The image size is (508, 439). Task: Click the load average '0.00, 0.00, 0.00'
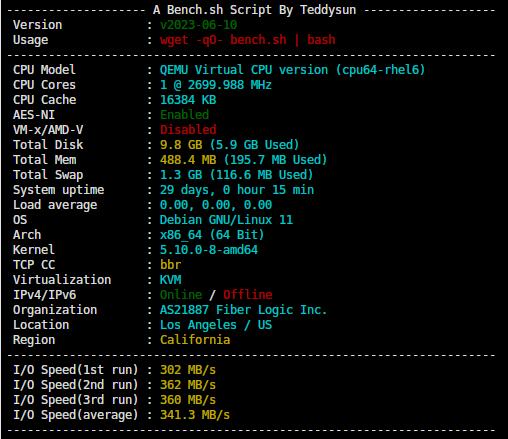click(216, 205)
